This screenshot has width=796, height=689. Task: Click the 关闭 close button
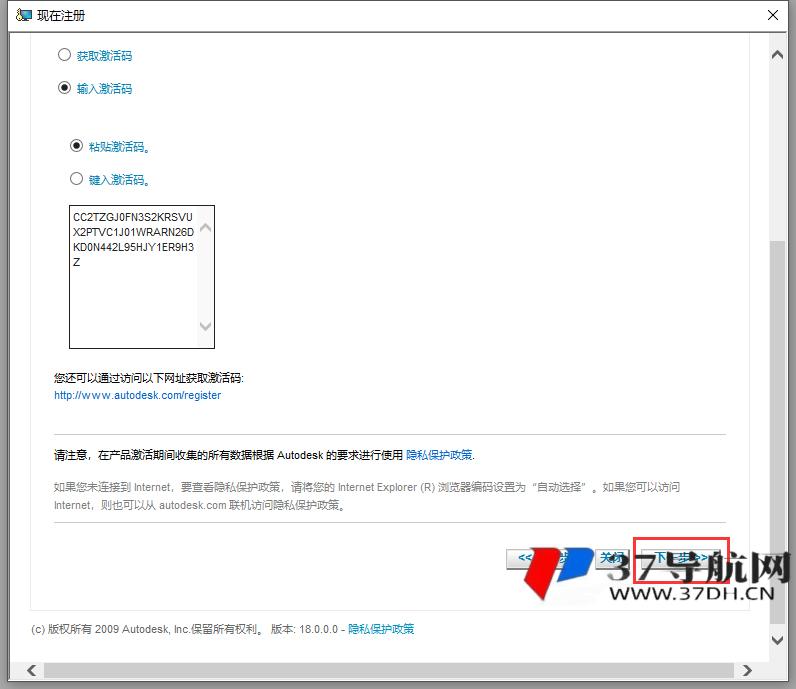pyautogui.click(x=612, y=559)
